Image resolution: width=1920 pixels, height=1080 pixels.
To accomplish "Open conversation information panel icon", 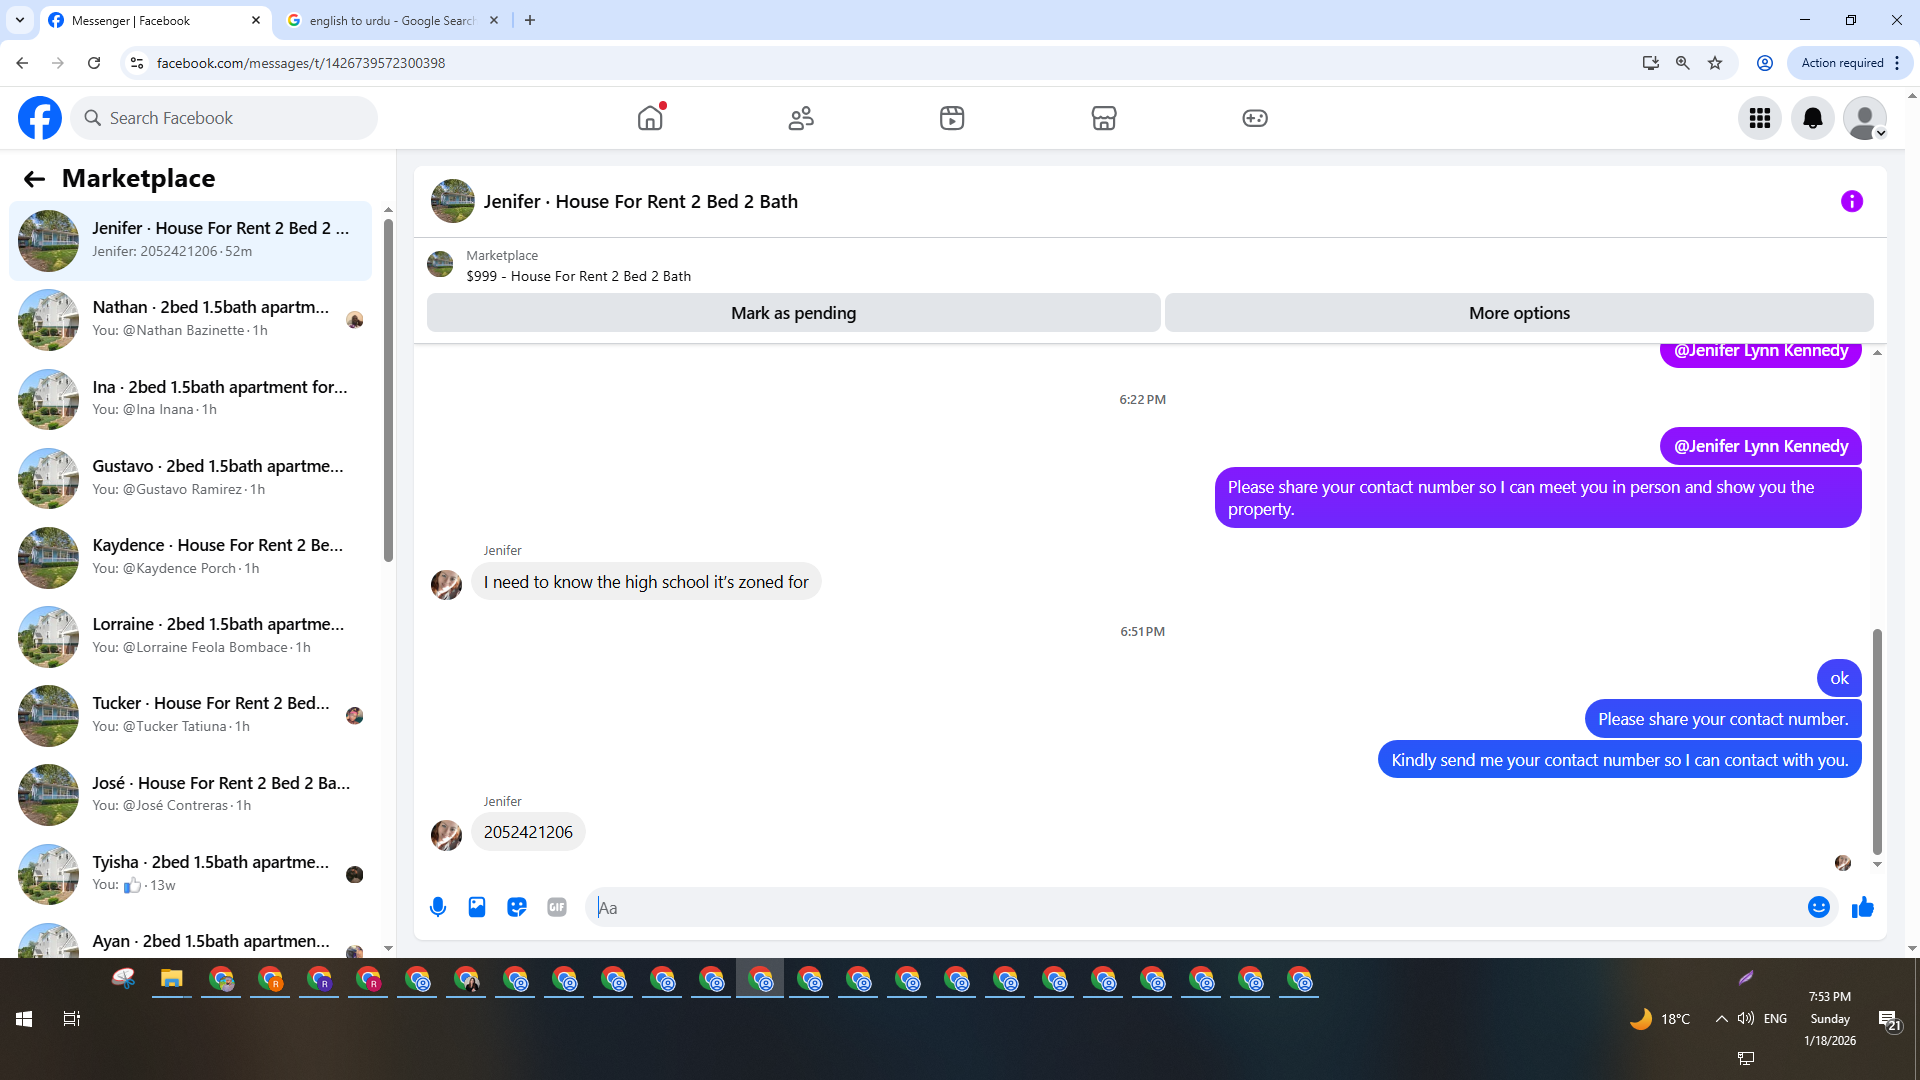I will pyautogui.click(x=1851, y=202).
